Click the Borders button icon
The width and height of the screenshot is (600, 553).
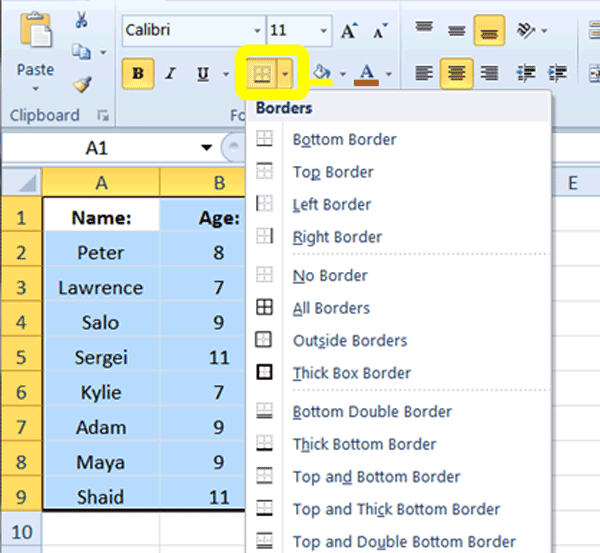tap(262, 73)
